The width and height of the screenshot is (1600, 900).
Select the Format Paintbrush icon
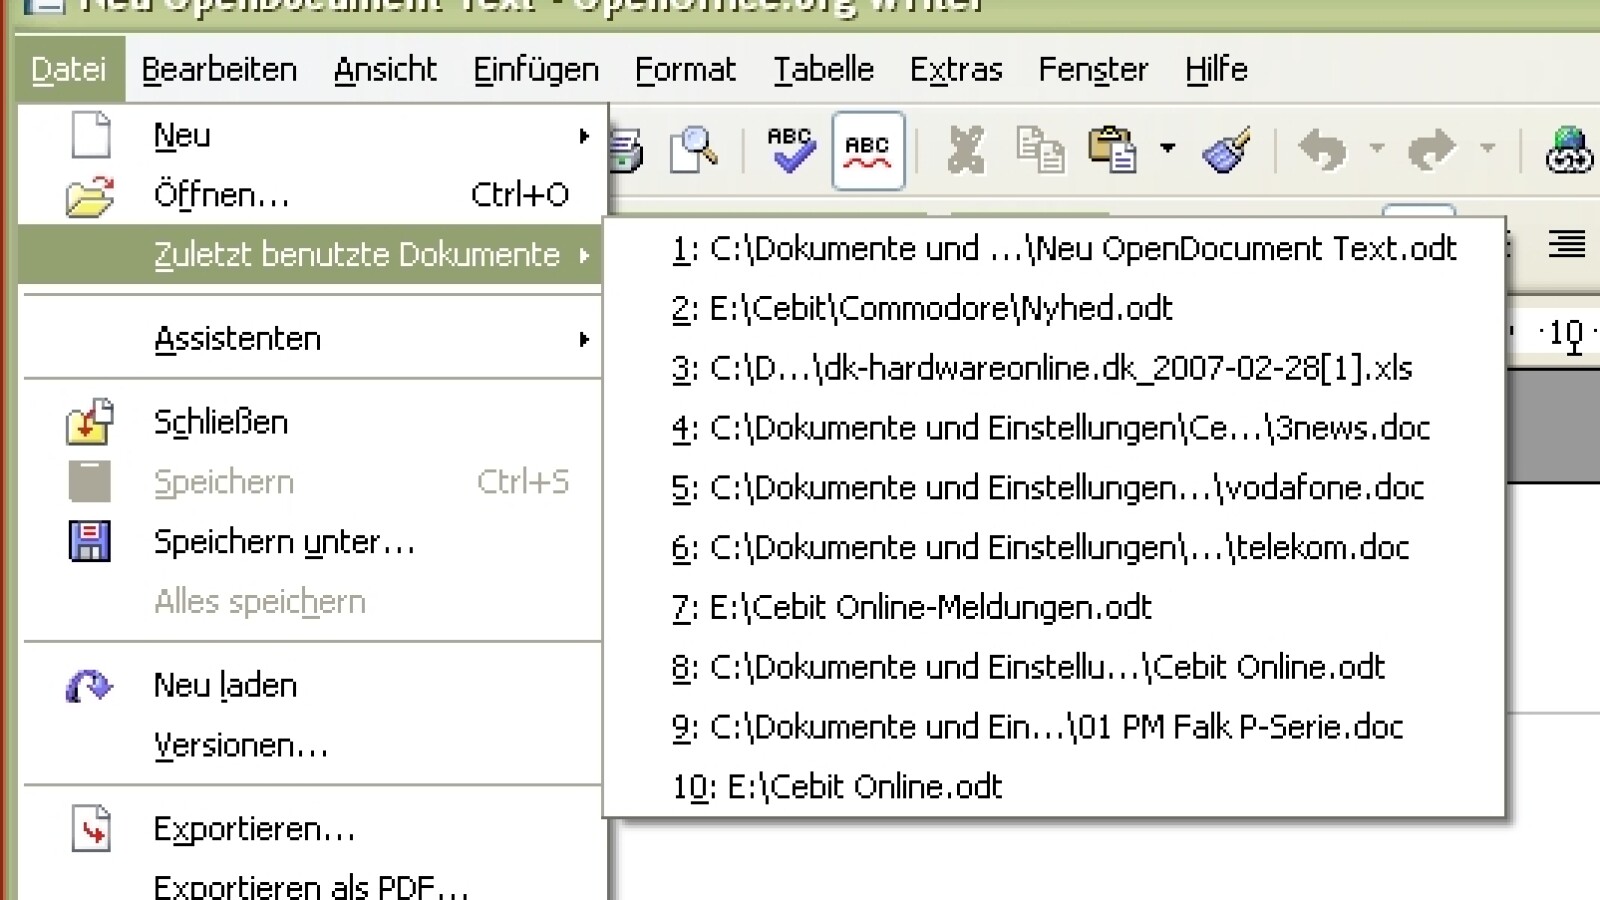[1227, 151]
